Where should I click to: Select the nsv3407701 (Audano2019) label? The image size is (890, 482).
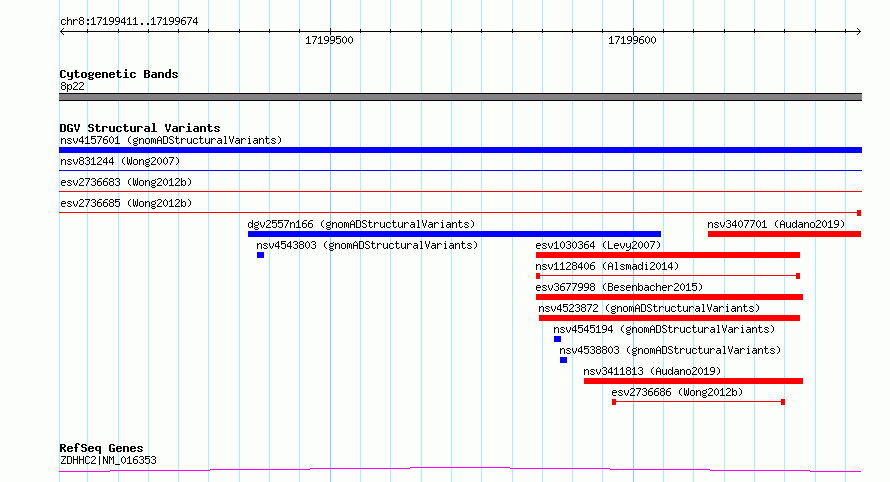pos(776,224)
